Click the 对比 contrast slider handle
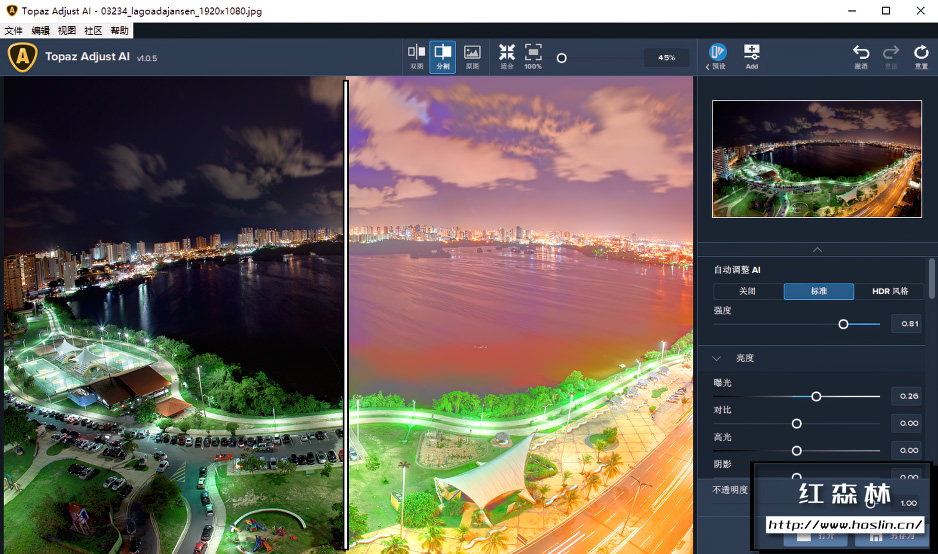 [797, 424]
